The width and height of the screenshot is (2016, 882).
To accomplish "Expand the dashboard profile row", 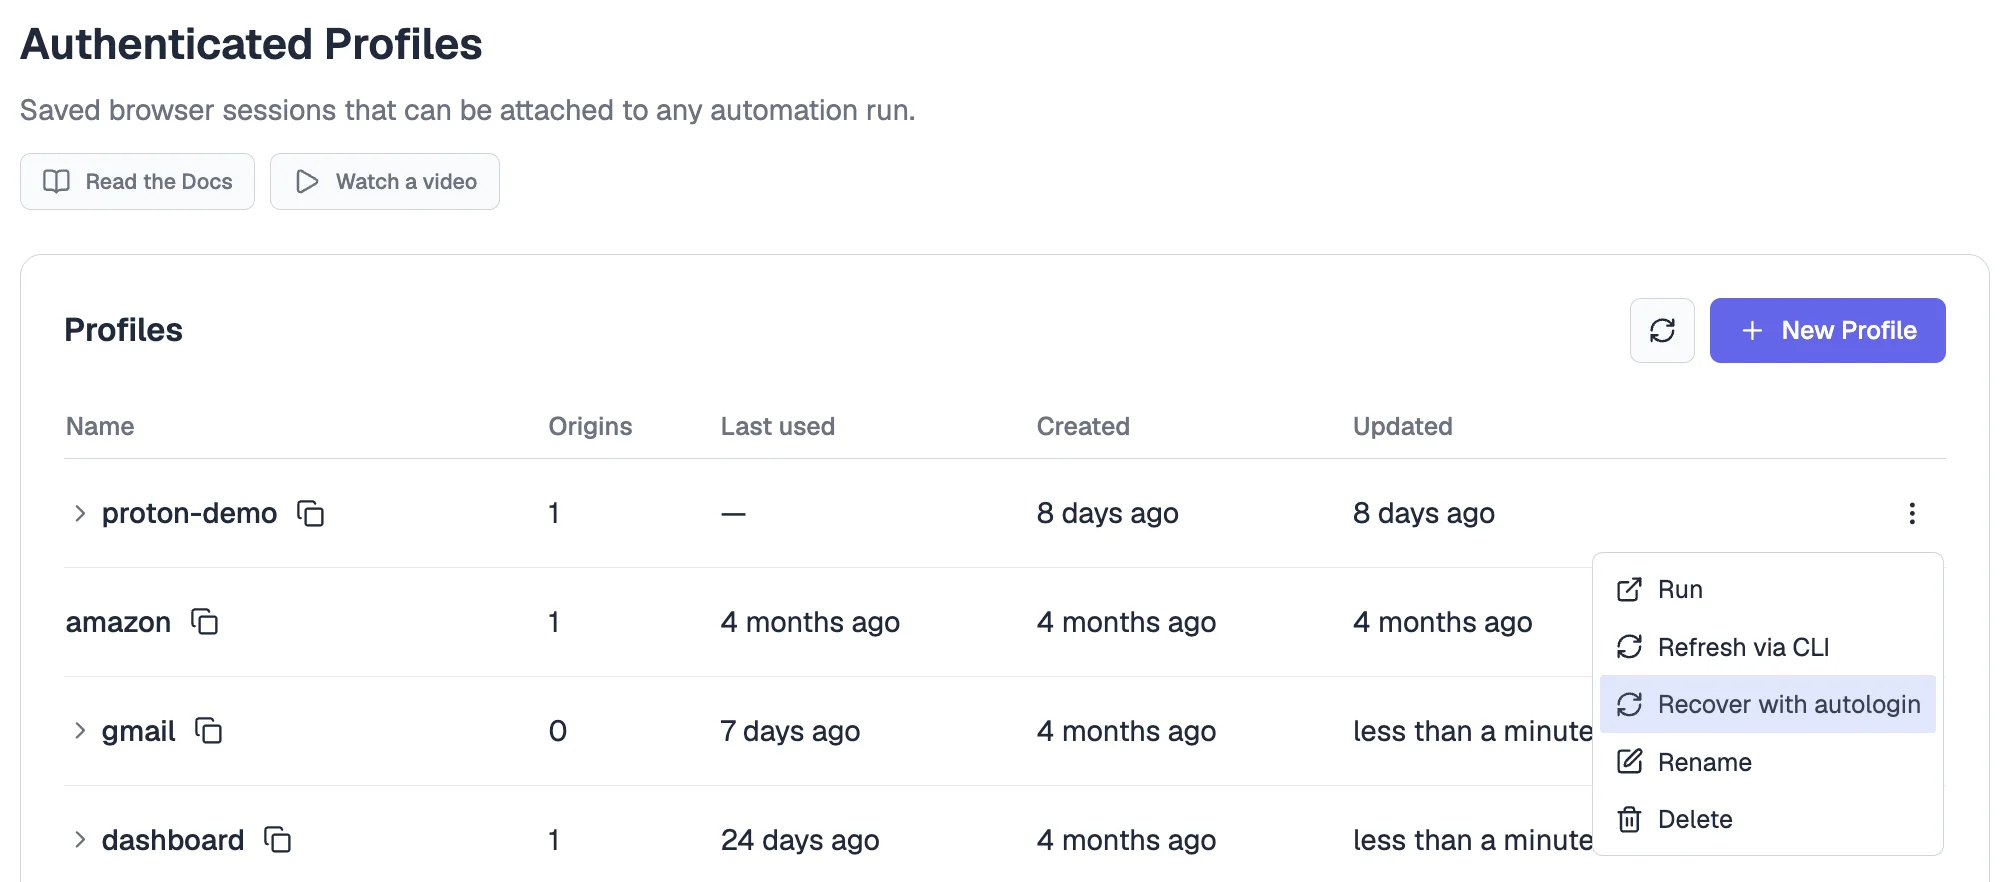I will click(x=80, y=840).
